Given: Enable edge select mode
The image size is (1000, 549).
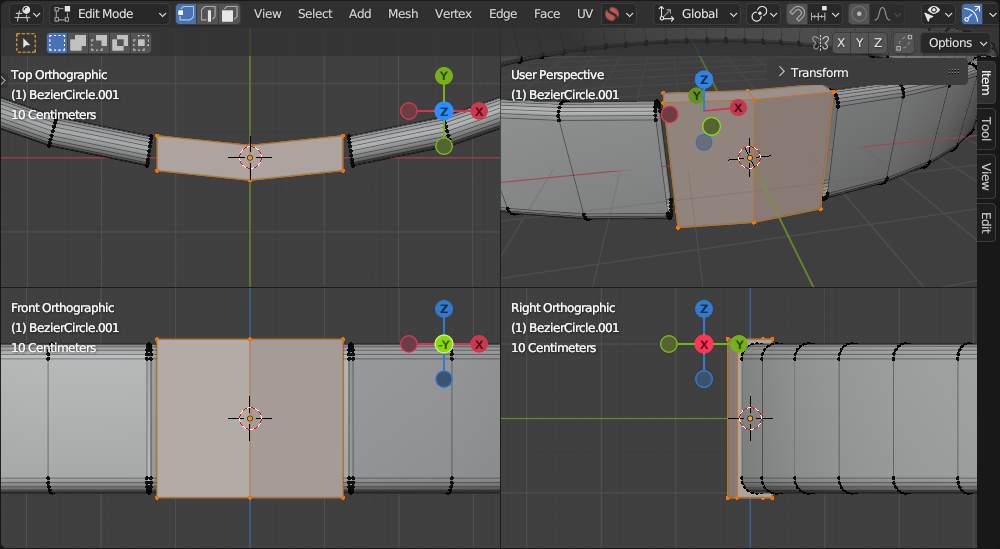Looking at the screenshot, I should (208, 13).
